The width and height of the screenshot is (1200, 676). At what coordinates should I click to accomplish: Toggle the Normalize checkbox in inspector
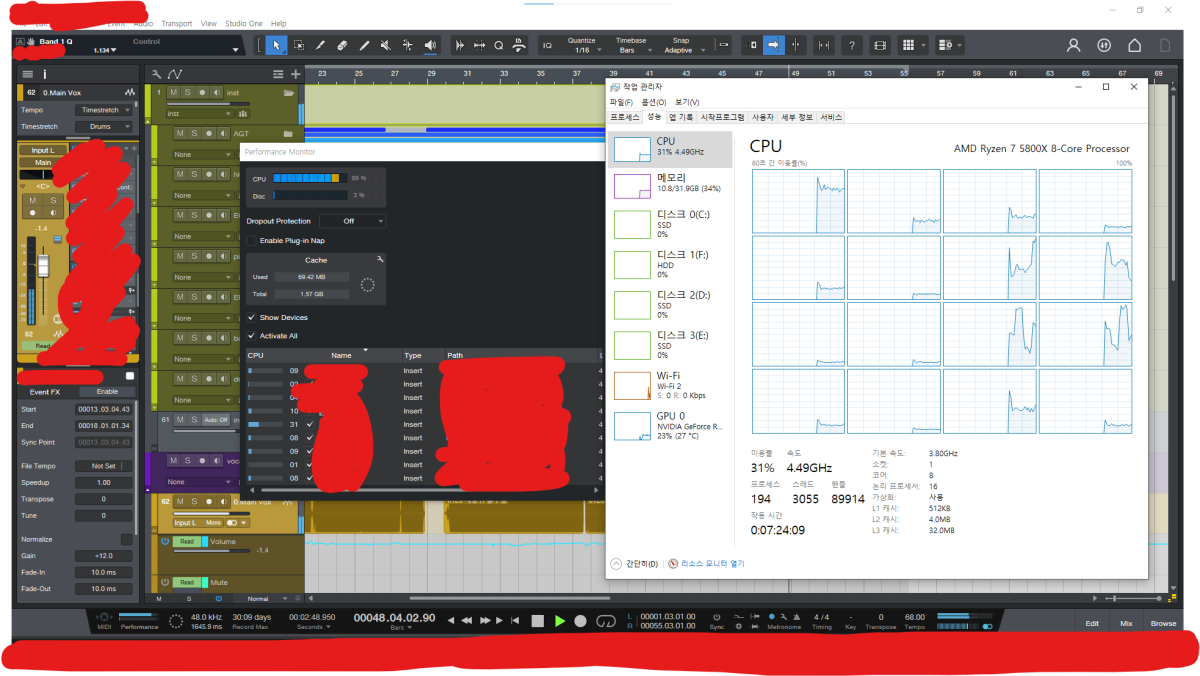127,539
